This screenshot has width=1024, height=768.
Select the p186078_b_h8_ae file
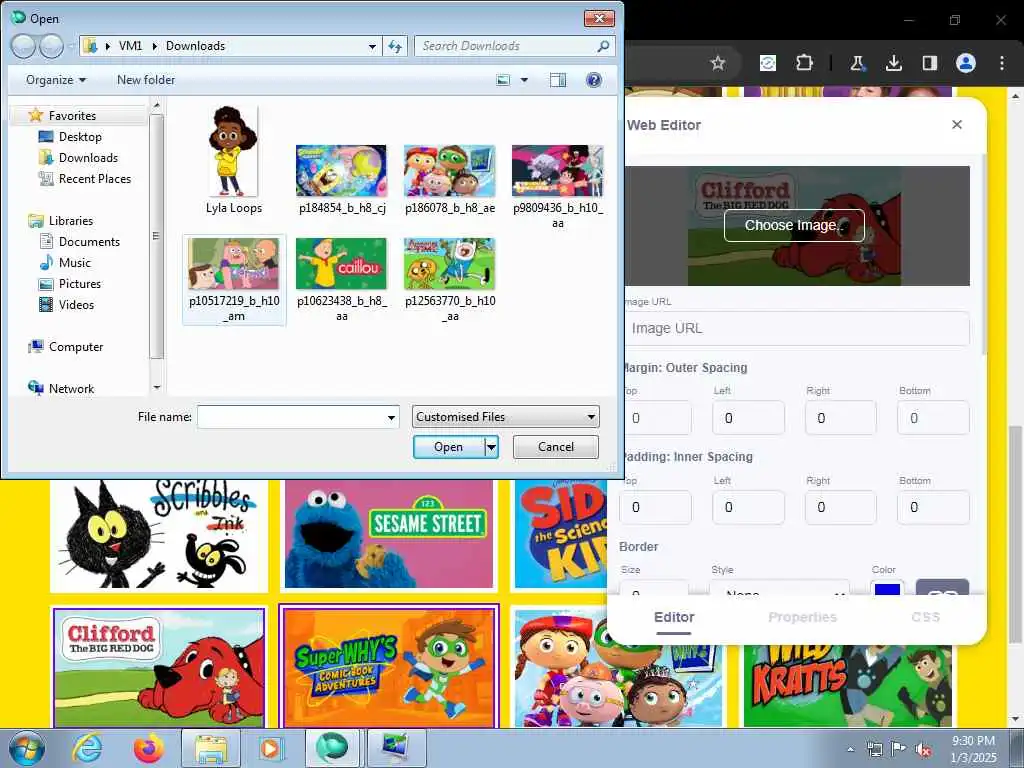450,180
